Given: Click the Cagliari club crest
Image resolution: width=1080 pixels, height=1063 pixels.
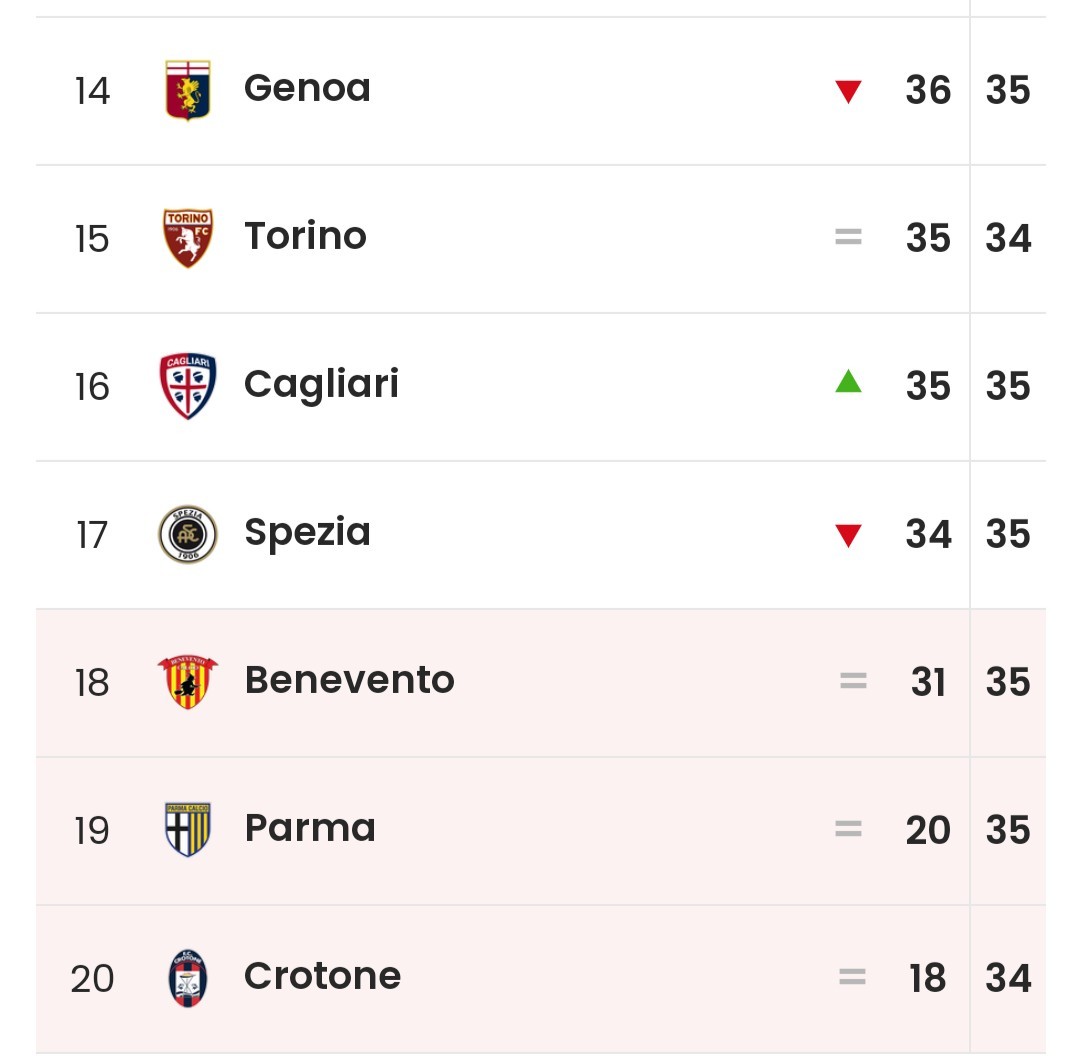Looking at the screenshot, I should (x=187, y=386).
